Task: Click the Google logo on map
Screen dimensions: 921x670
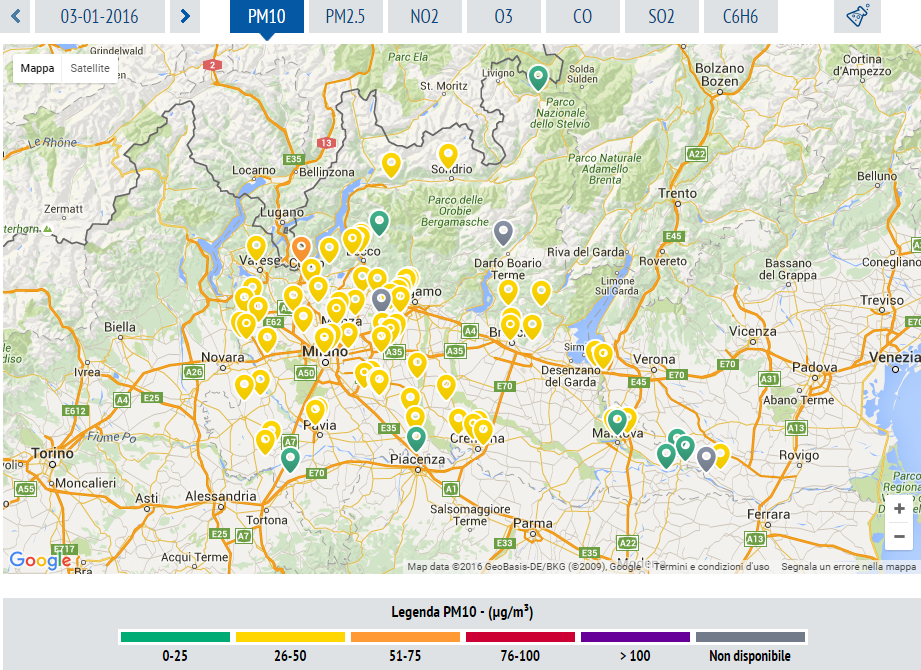Action: point(40,560)
